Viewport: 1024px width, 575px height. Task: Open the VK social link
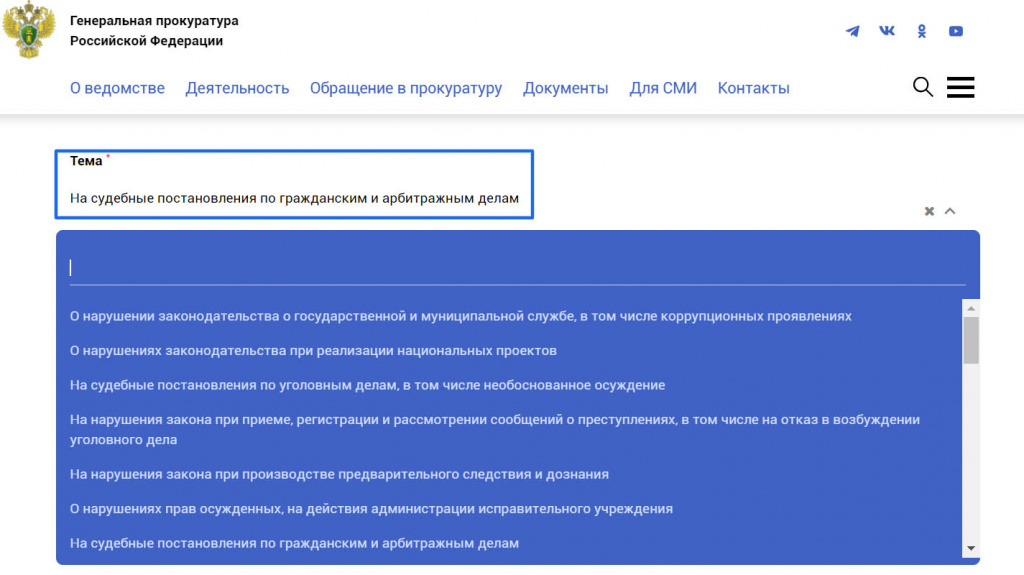(887, 31)
